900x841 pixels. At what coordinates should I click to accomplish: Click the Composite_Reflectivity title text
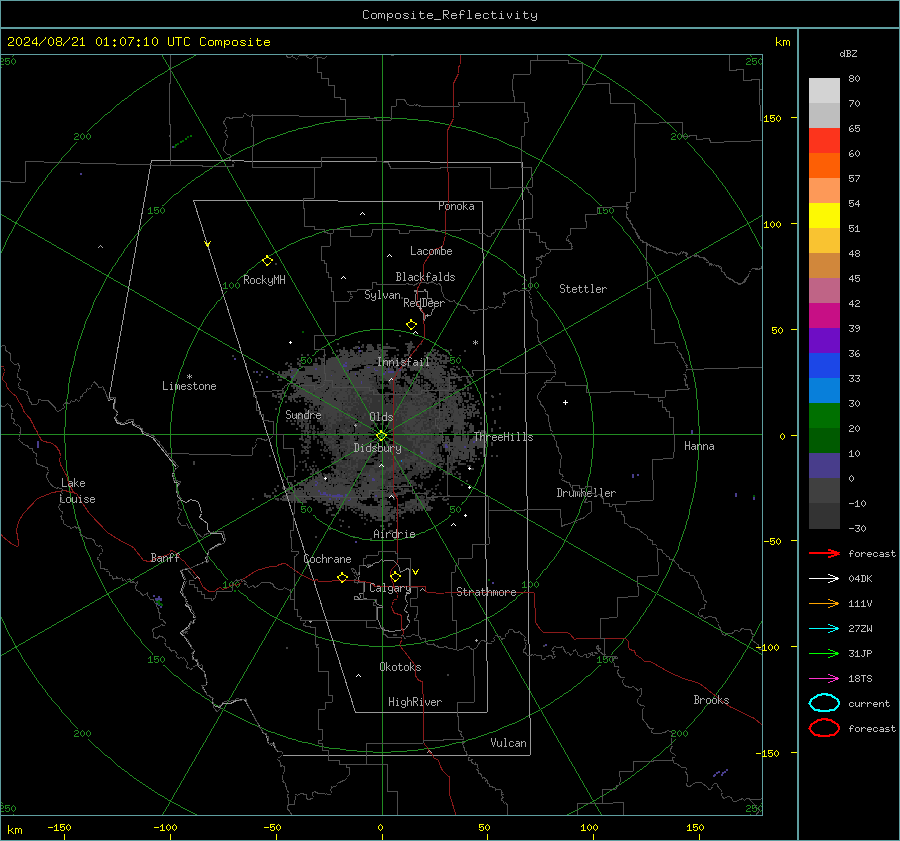coord(450,15)
